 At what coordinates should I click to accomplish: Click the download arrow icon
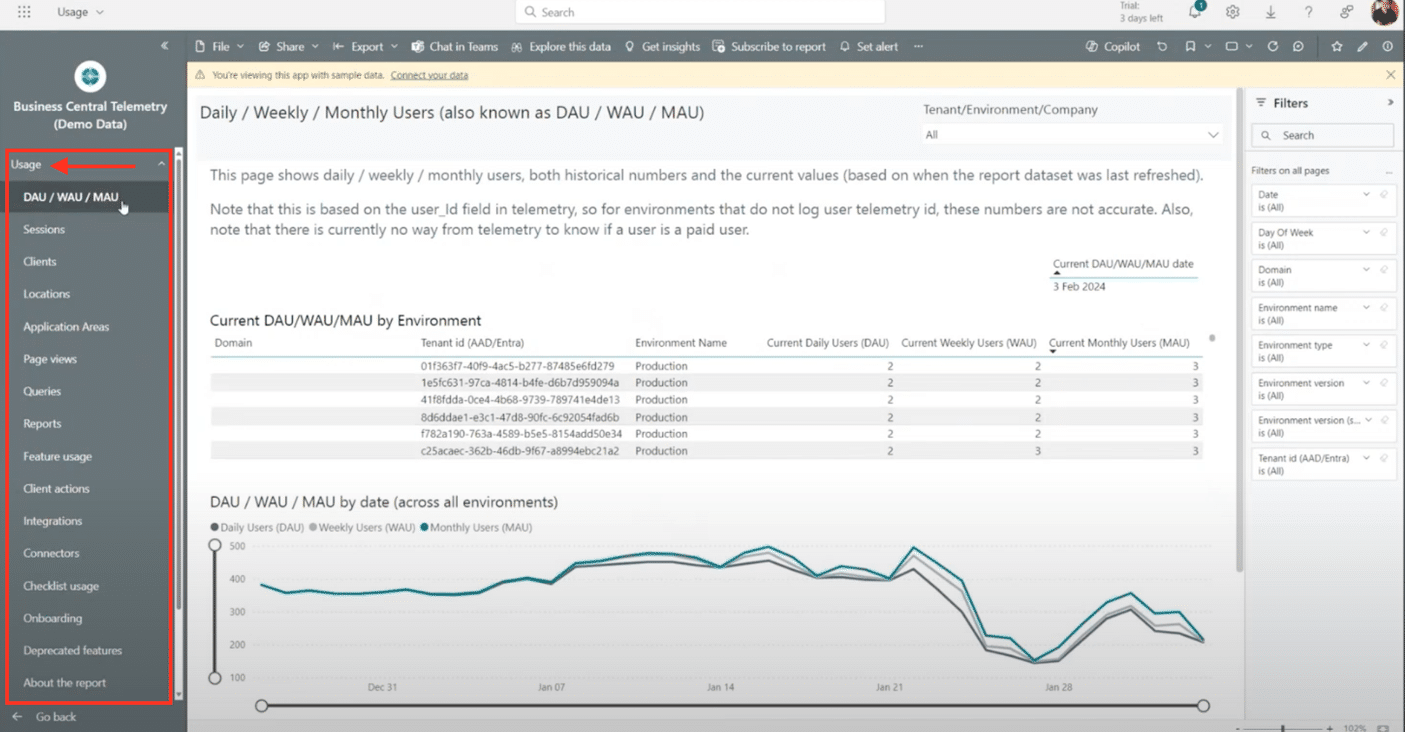(x=1271, y=12)
